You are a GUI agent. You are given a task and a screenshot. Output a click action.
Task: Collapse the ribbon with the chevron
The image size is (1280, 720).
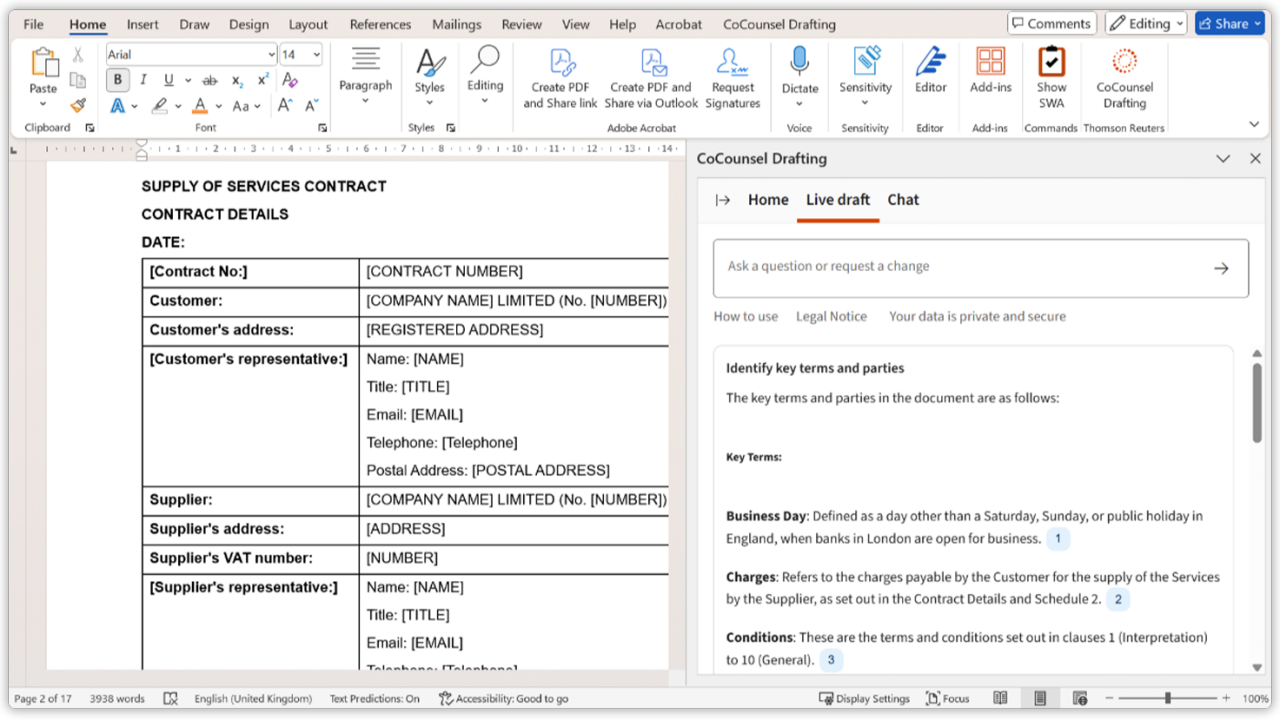point(1254,124)
